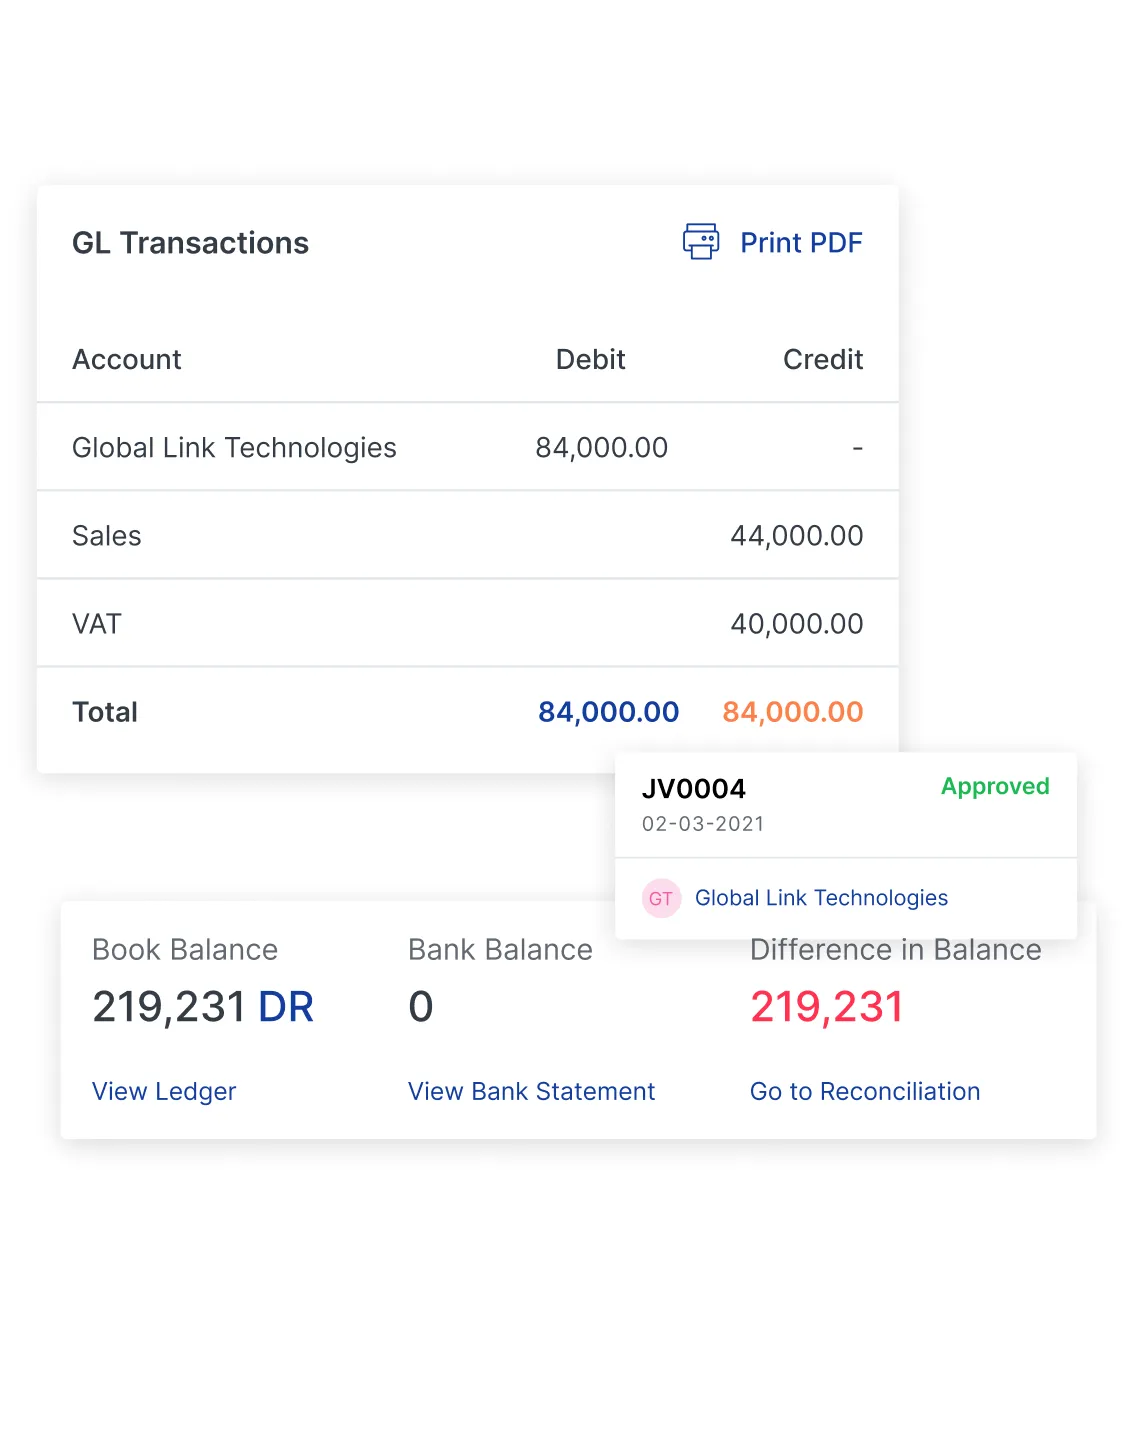Click the Book Balance amount 219,231 DR
This screenshot has width=1140, height=1440.
click(x=203, y=1006)
